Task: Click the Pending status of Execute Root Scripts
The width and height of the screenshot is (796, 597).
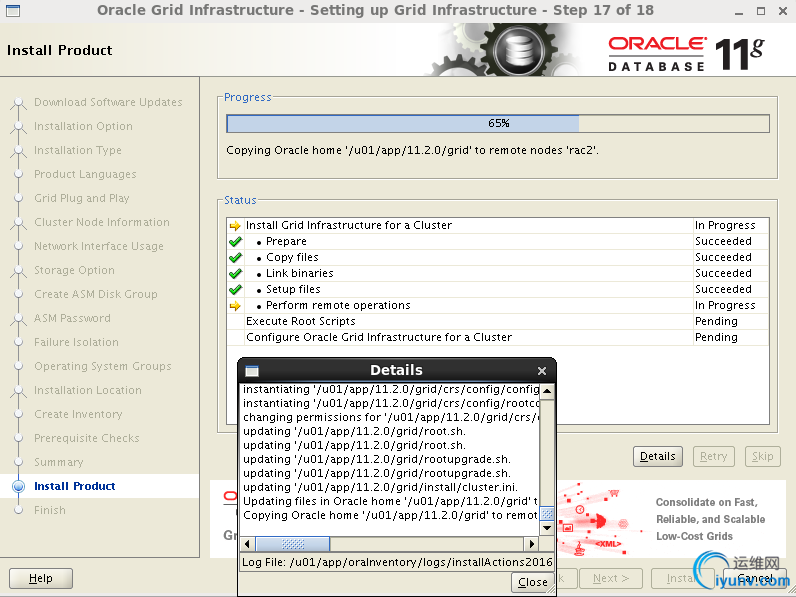Action: coord(716,321)
